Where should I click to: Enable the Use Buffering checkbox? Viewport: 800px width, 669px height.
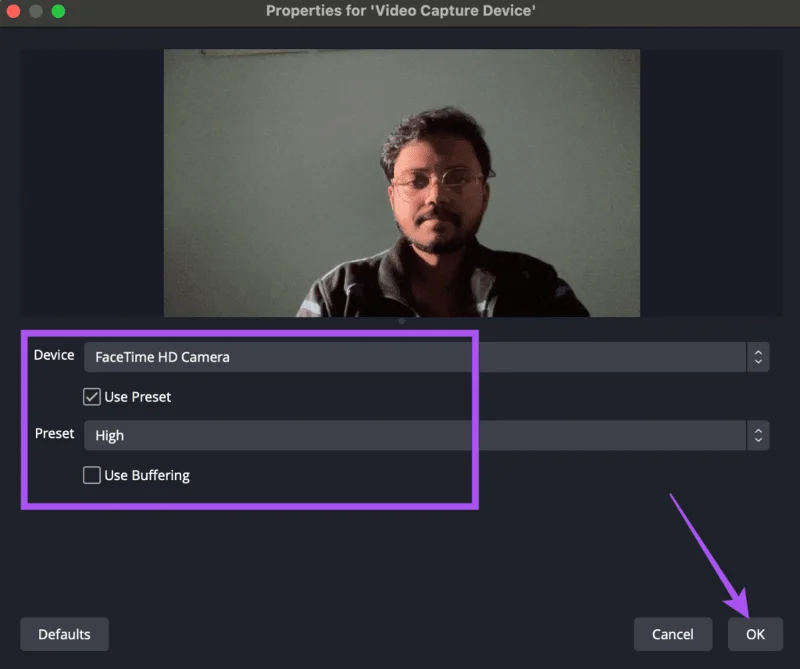point(92,475)
